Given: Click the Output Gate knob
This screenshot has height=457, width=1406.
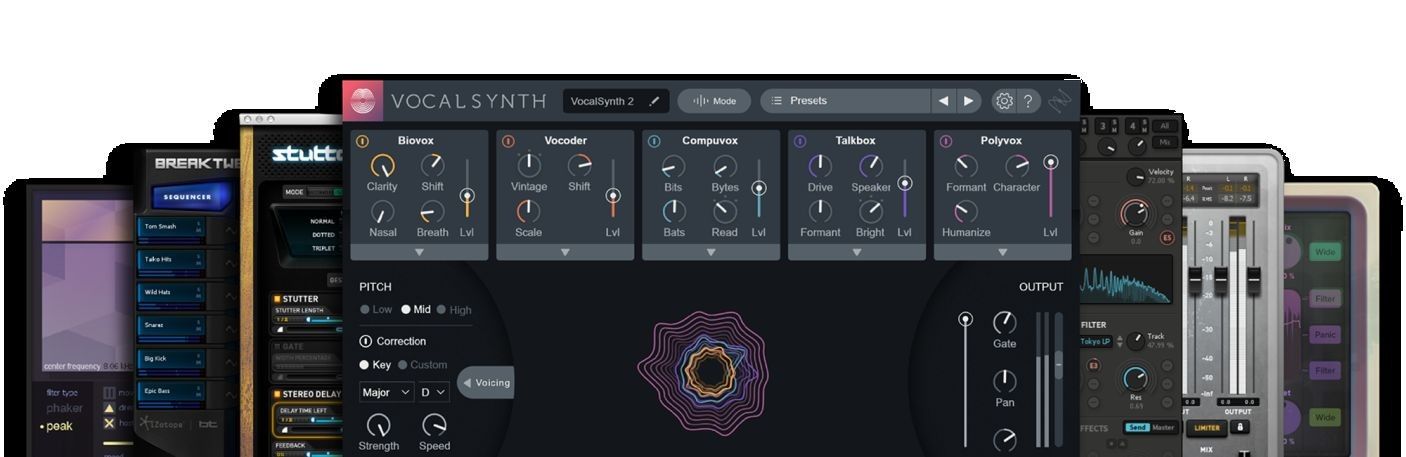Looking at the screenshot, I should pos(1004,322).
